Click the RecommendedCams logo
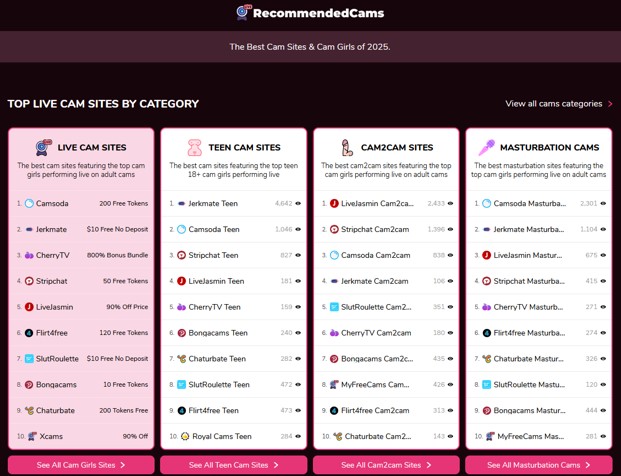Viewport: 621px width, 476px height. click(310, 13)
